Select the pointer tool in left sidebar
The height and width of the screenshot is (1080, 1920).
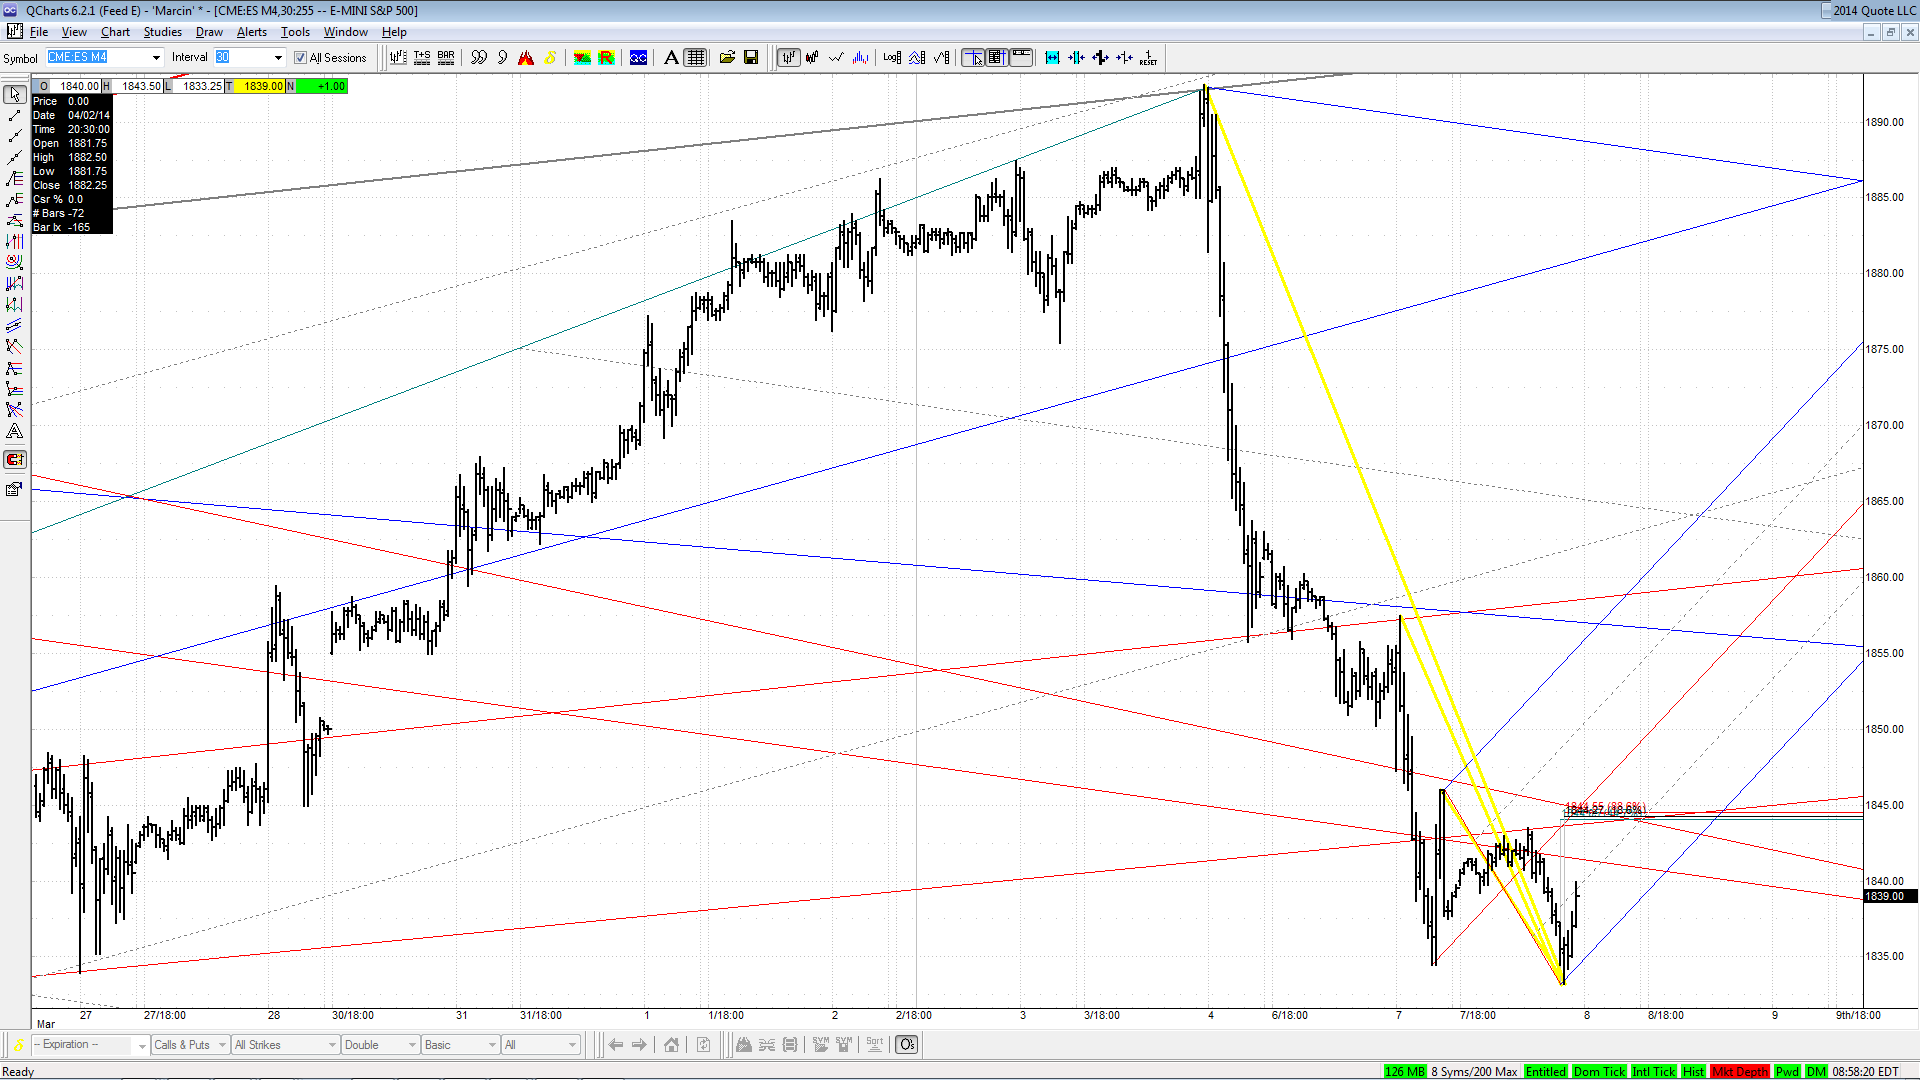14,94
